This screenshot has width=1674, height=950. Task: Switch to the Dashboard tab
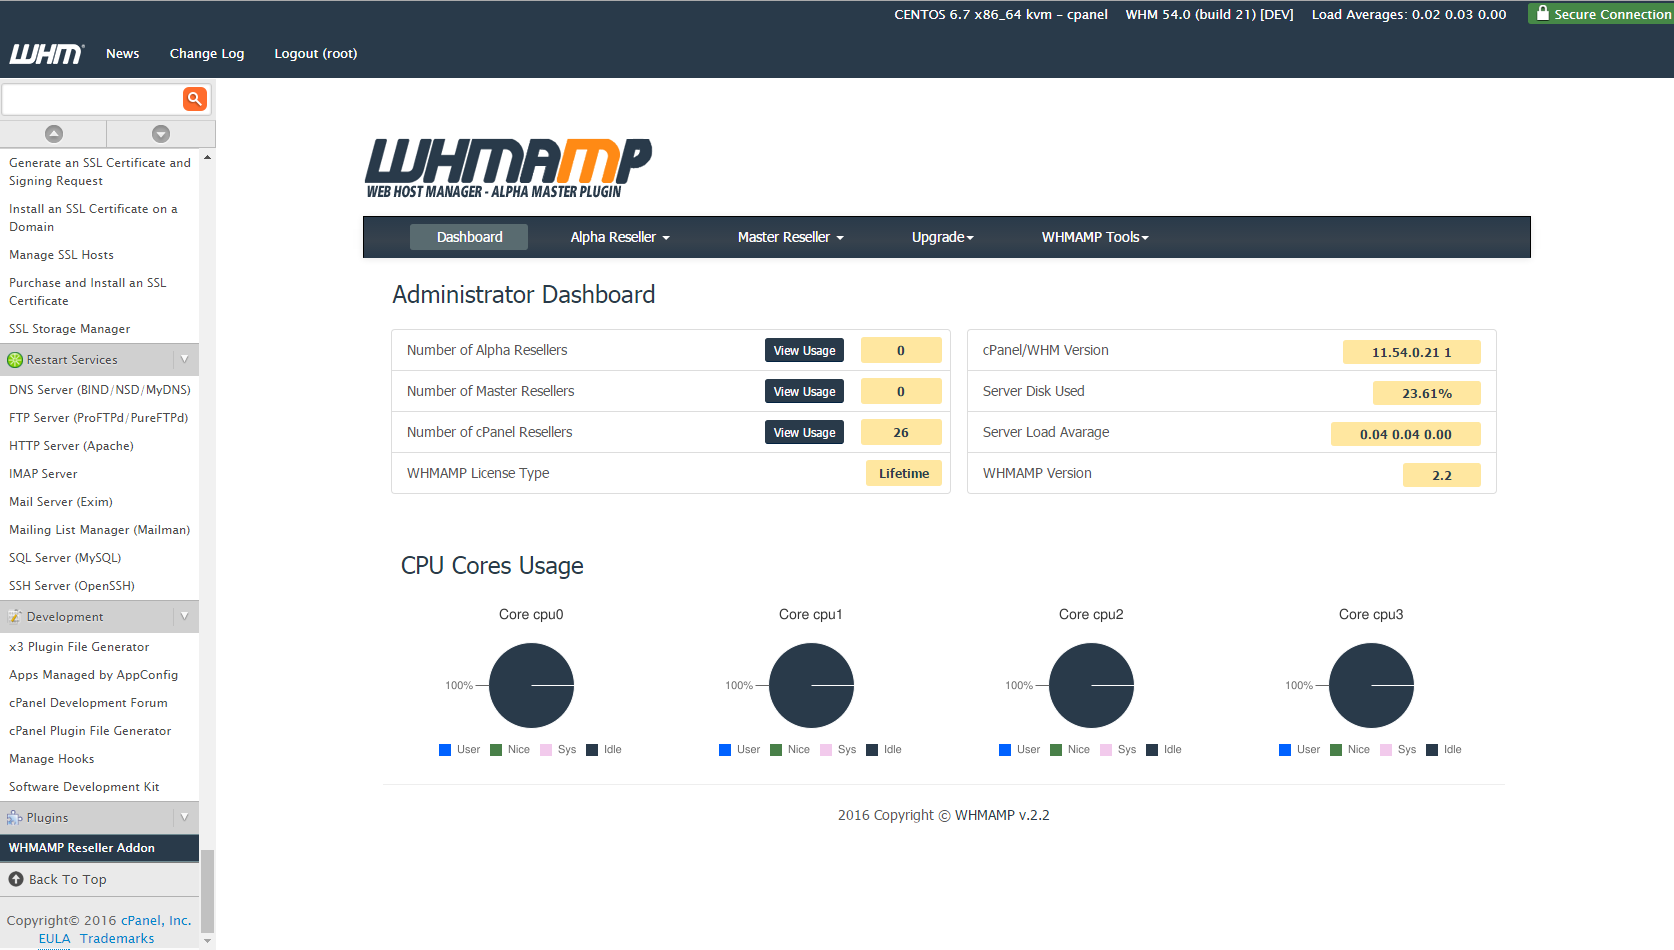(468, 237)
